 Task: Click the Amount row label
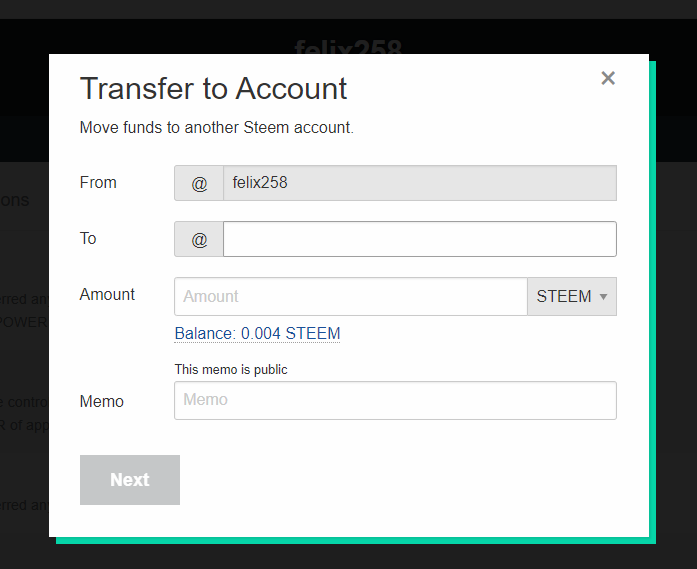(x=107, y=294)
